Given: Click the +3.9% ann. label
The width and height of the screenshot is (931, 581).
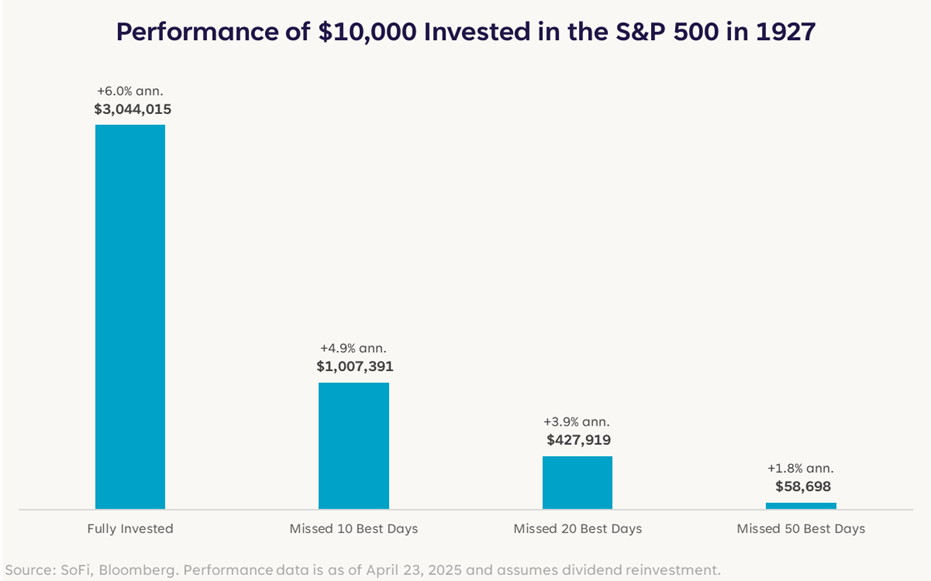Looking at the screenshot, I should [x=577, y=422].
